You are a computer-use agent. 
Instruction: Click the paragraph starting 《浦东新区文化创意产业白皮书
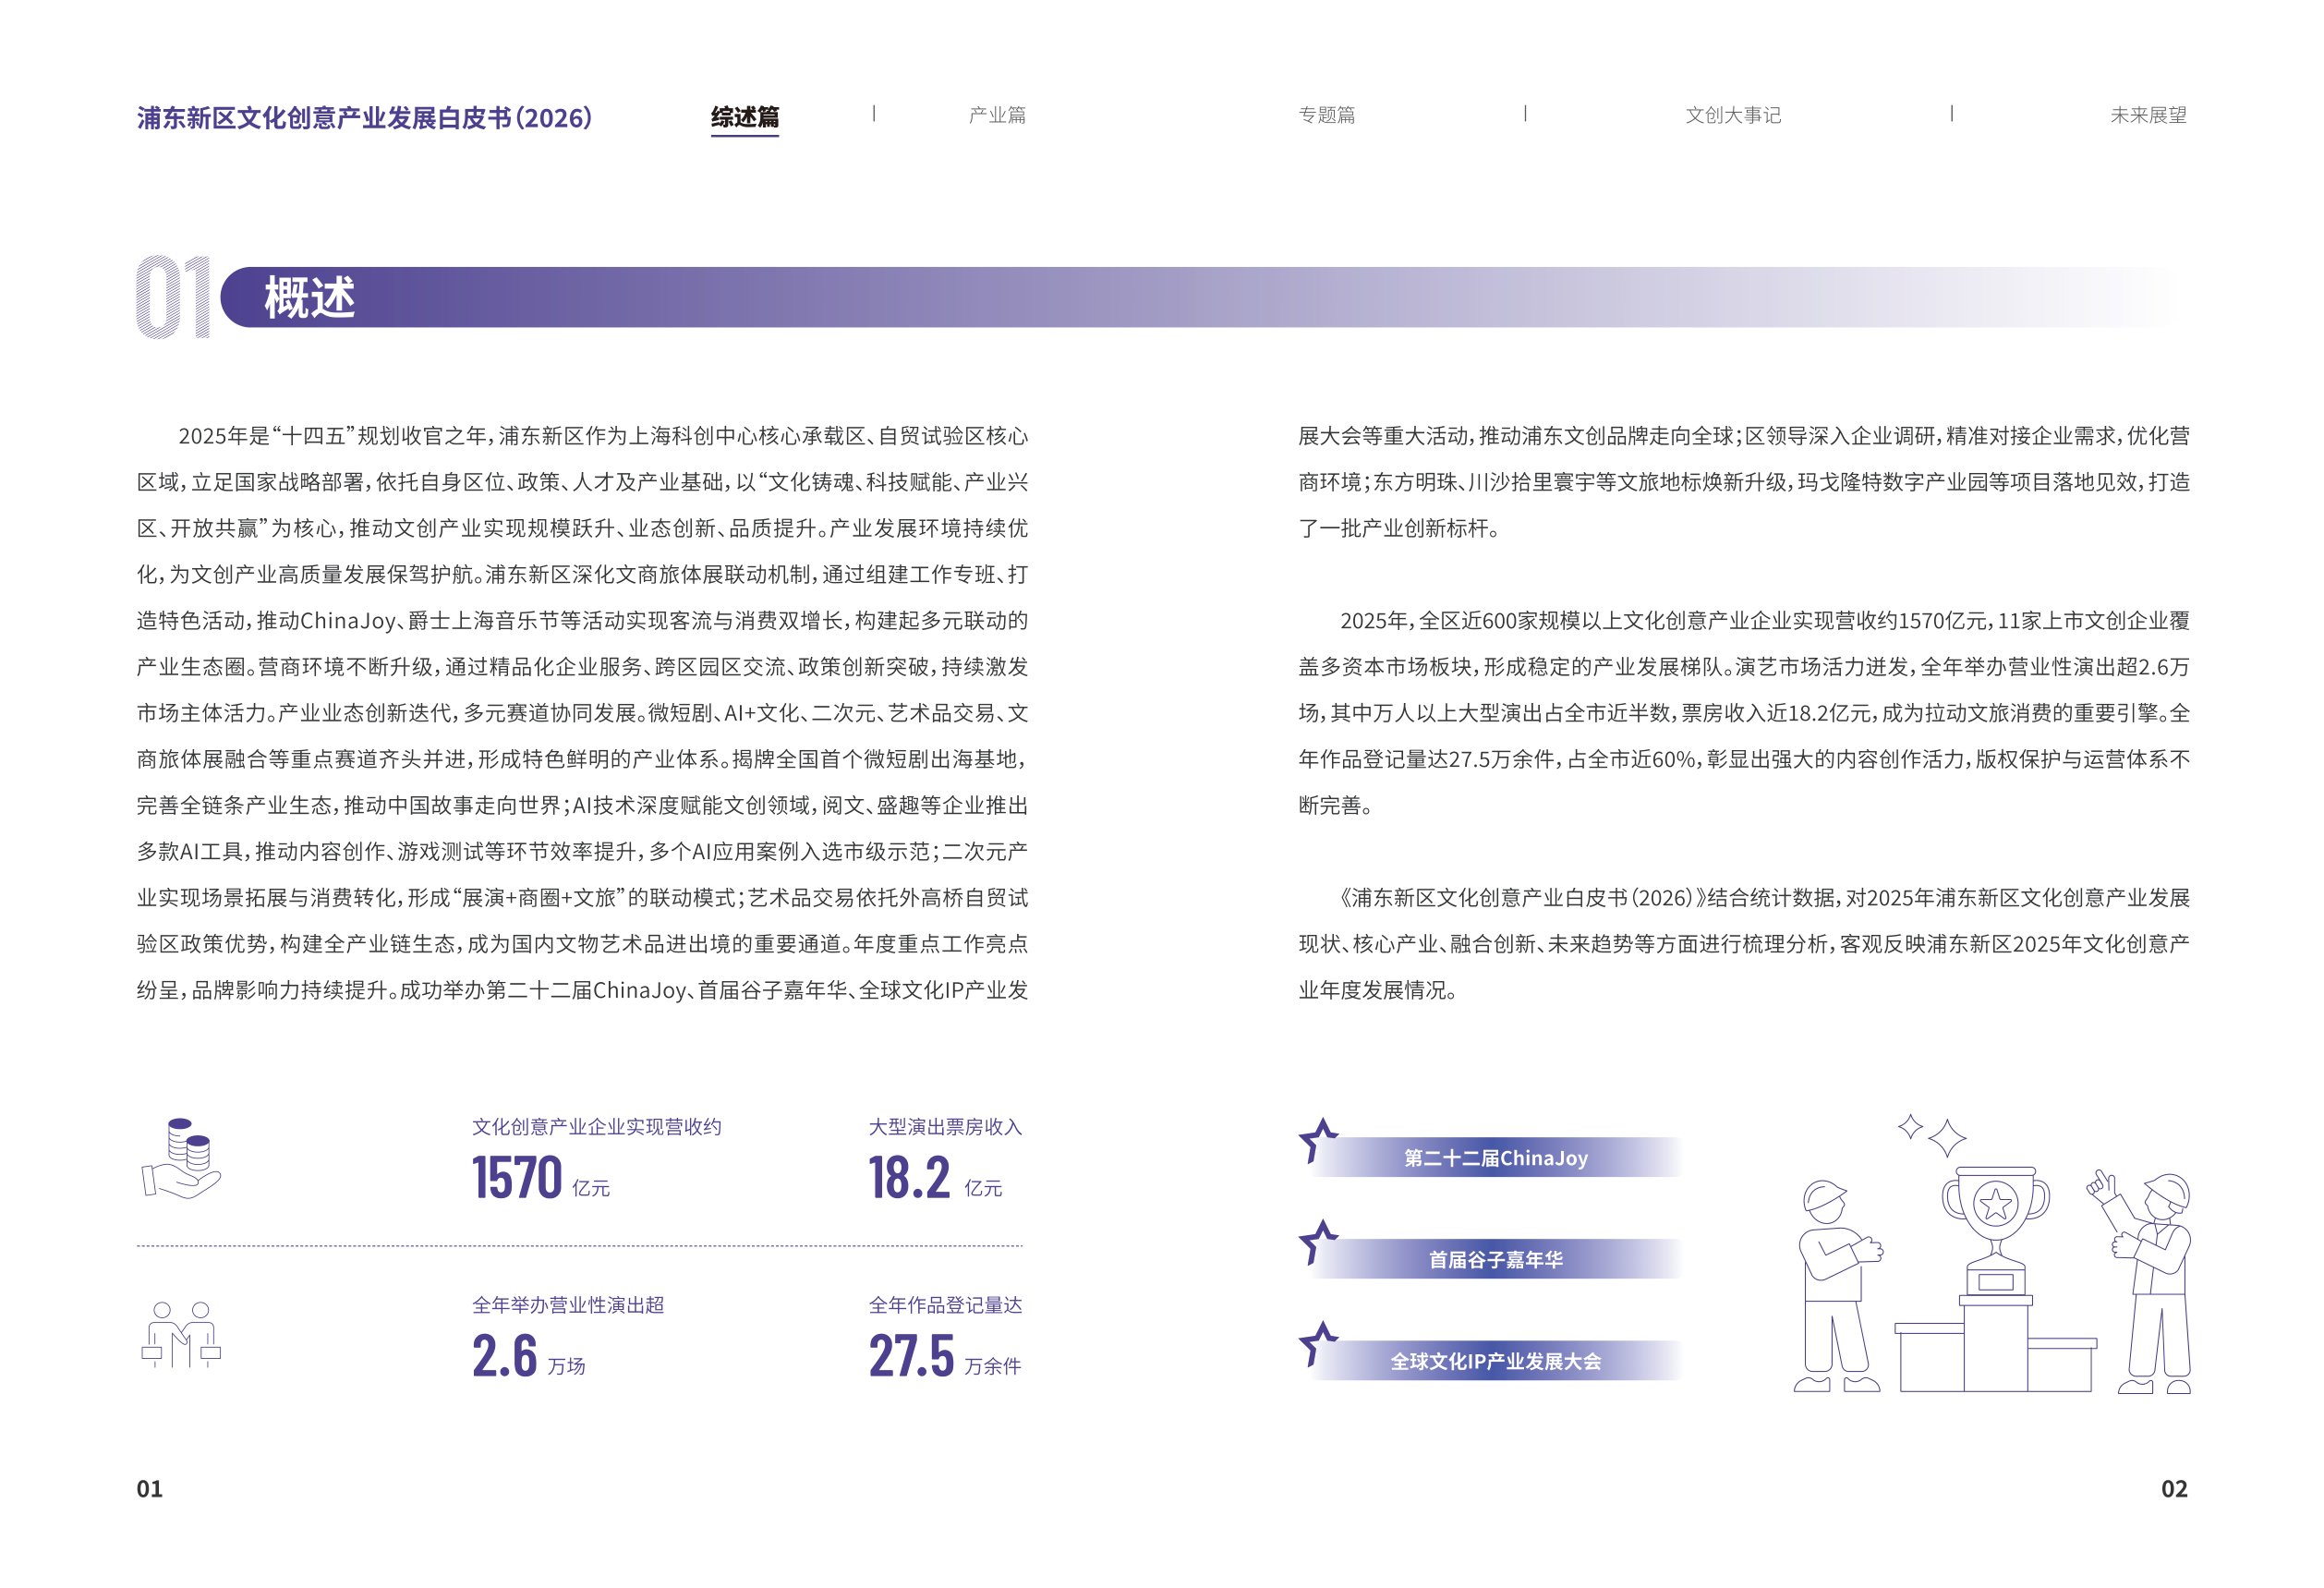pyautogui.click(x=1744, y=944)
